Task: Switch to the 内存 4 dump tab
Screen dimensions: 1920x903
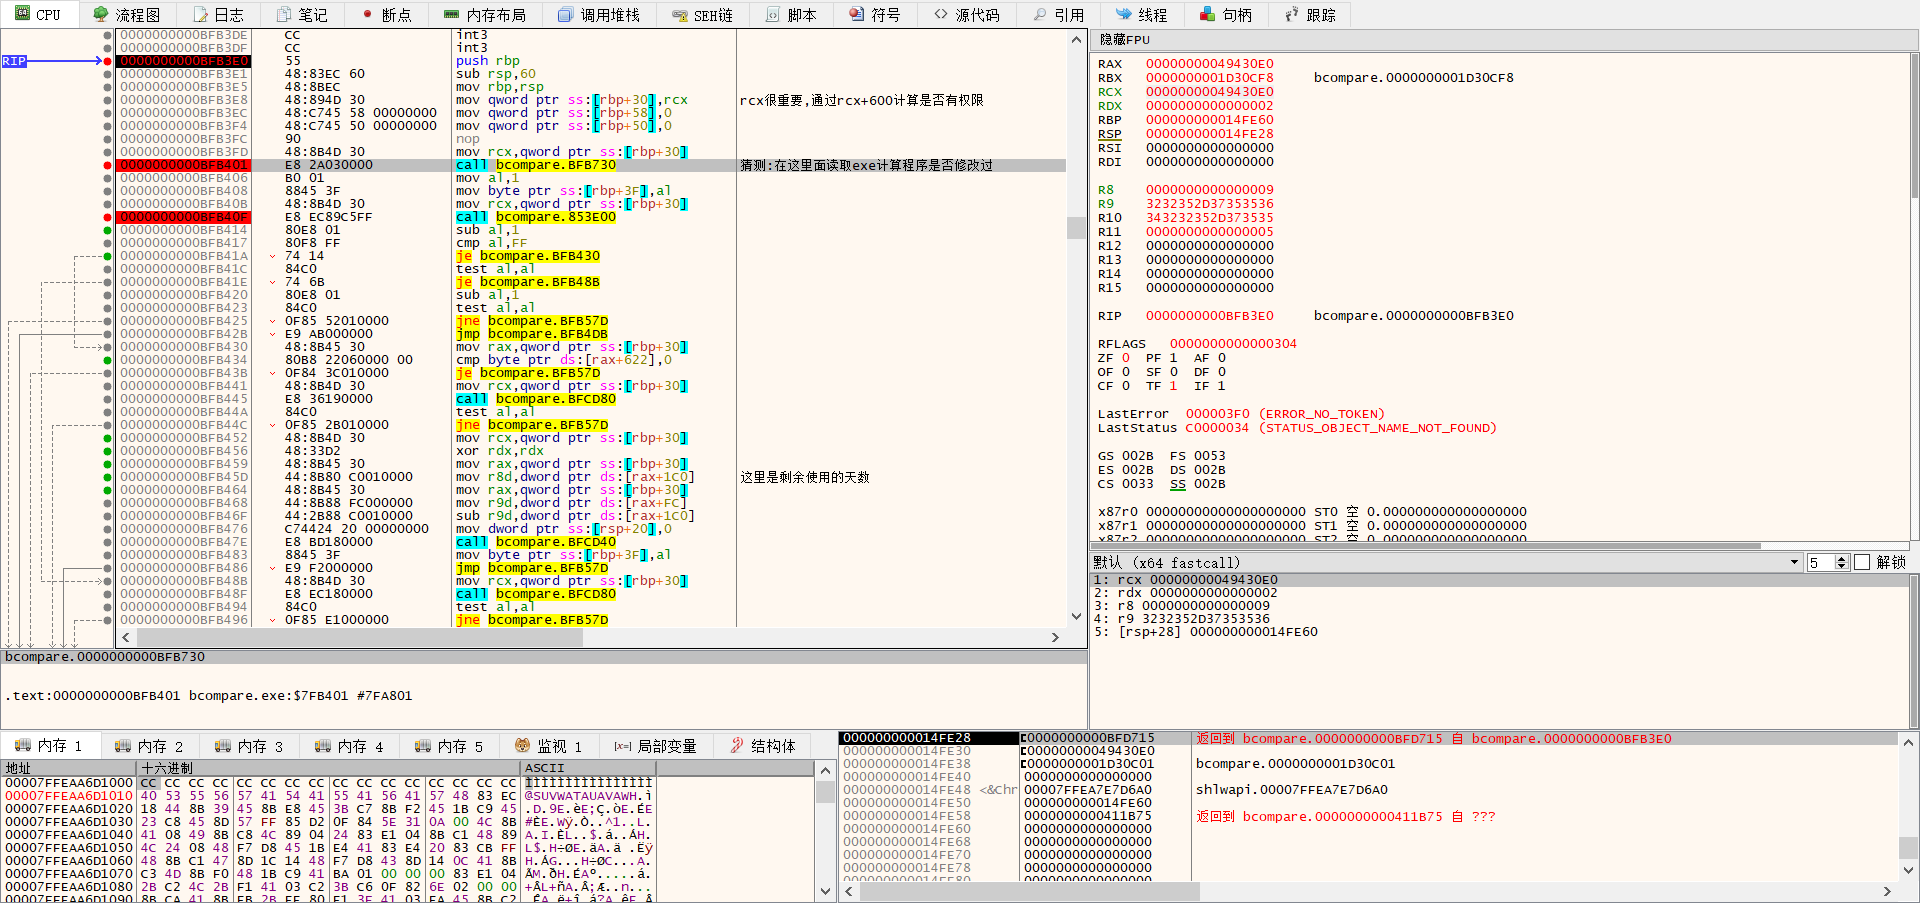Action: [349, 746]
